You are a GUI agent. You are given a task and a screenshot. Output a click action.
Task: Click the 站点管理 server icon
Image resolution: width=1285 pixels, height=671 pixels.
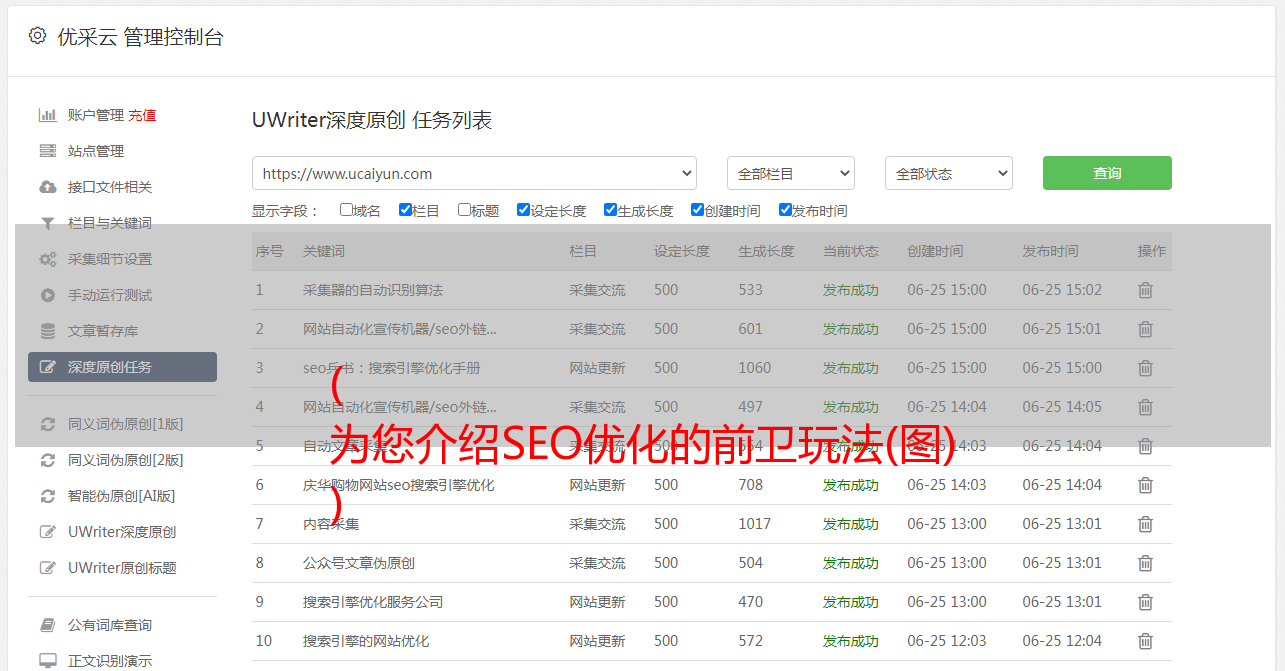tap(47, 151)
